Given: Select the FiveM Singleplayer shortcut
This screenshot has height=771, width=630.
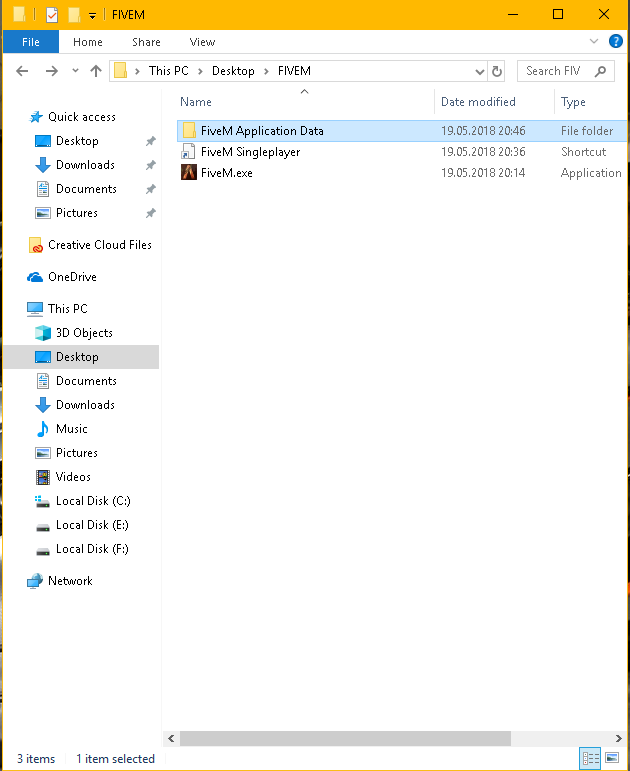Looking at the screenshot, I should (x=250, y=152).
